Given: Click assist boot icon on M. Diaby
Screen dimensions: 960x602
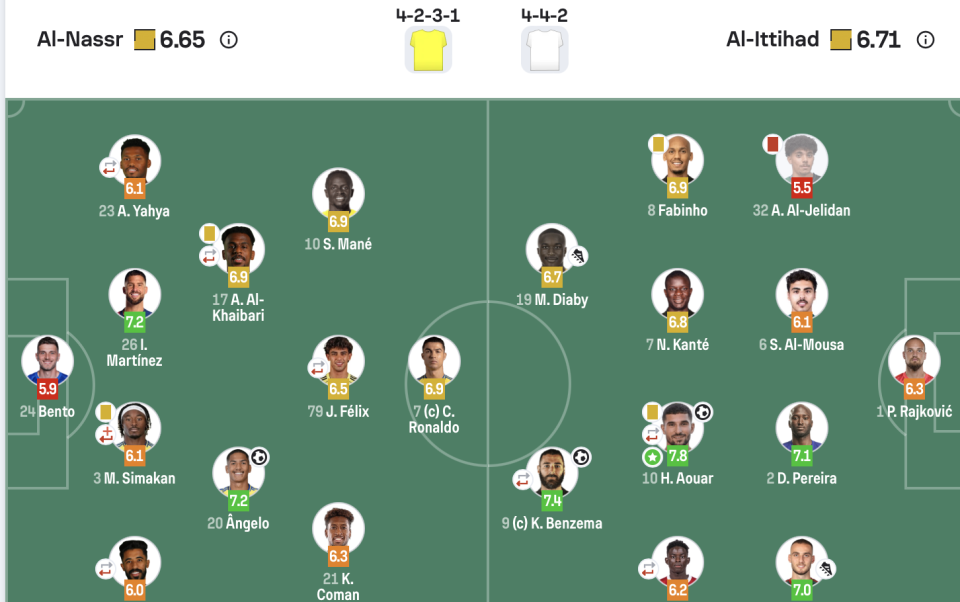Looking at the screenshot, I should point(577,256).
